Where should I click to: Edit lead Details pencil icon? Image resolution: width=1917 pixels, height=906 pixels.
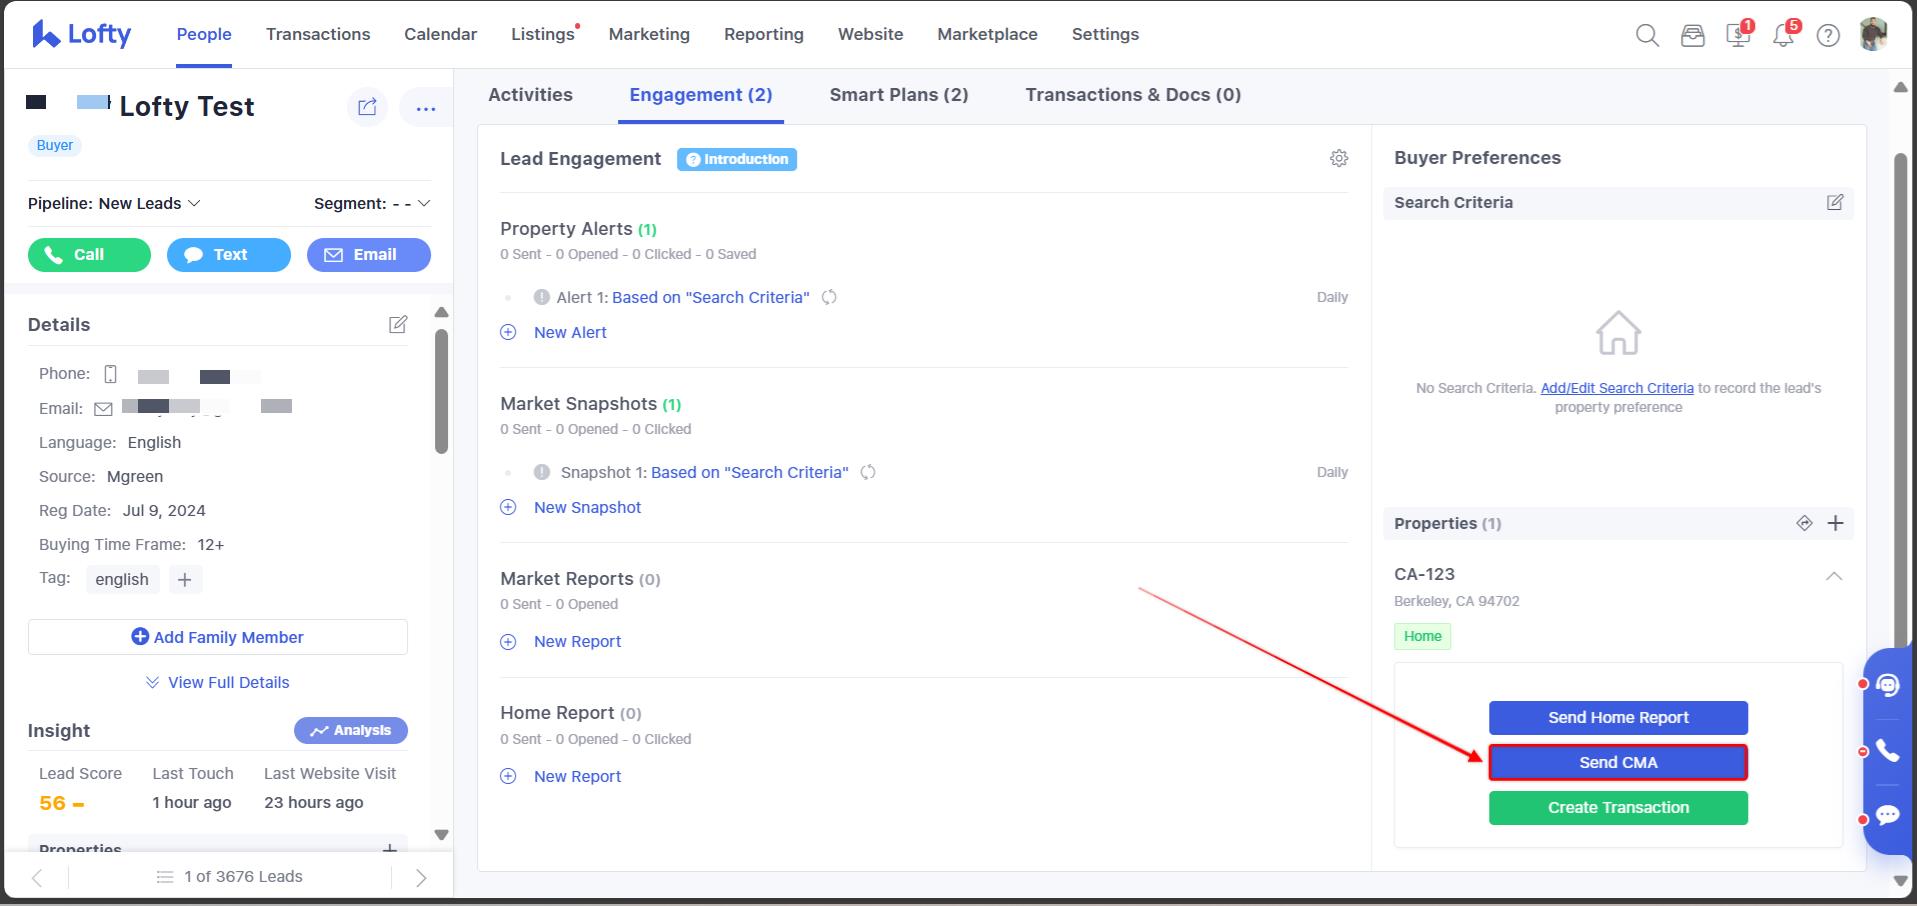coord(398,324)
